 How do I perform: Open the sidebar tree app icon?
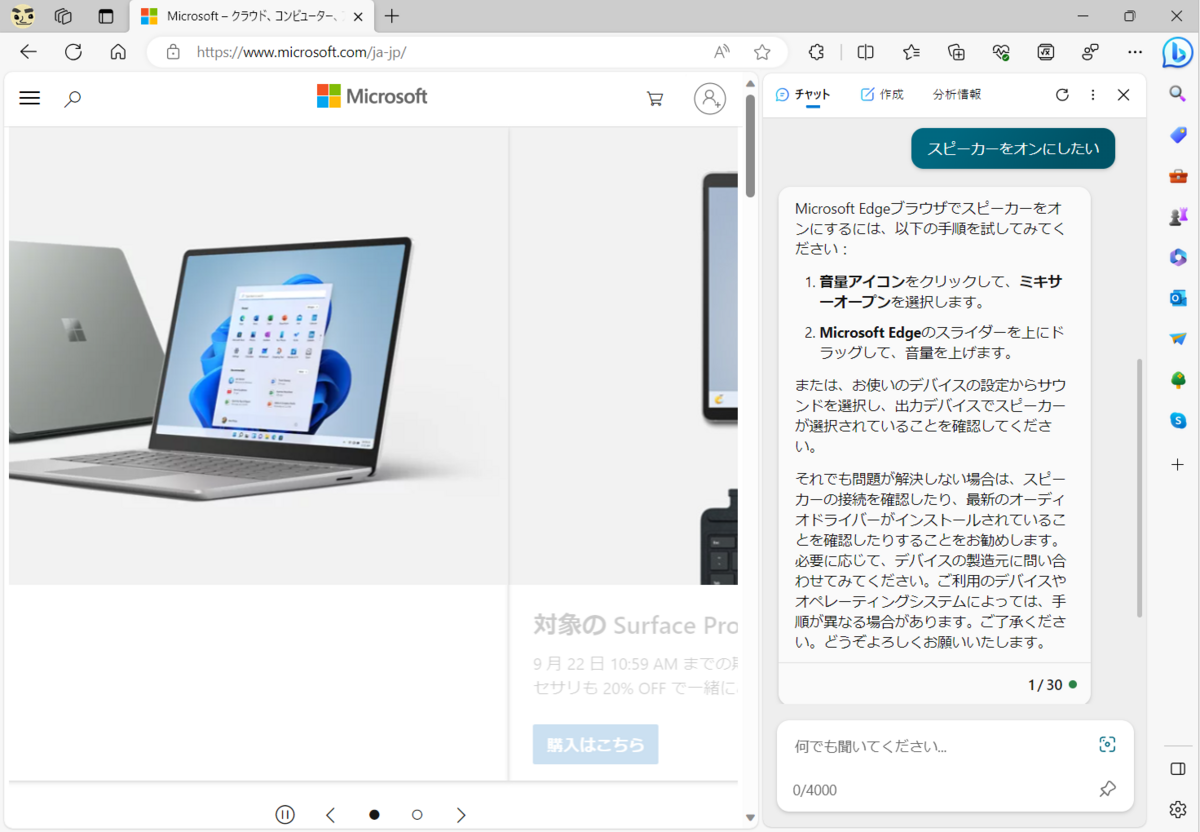(1178, 380)
